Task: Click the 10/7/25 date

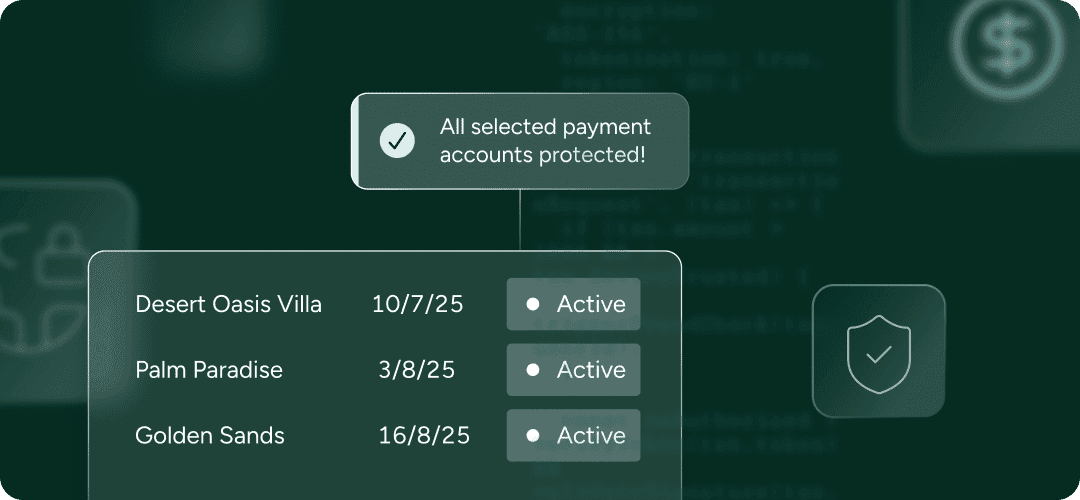Action: tap(417, 304)
